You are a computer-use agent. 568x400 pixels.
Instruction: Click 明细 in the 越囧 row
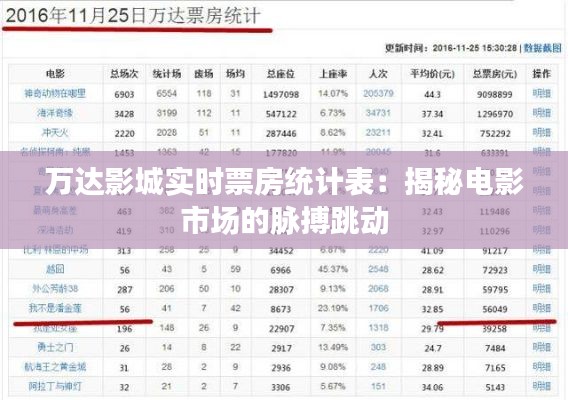click(x=542, y=269)
